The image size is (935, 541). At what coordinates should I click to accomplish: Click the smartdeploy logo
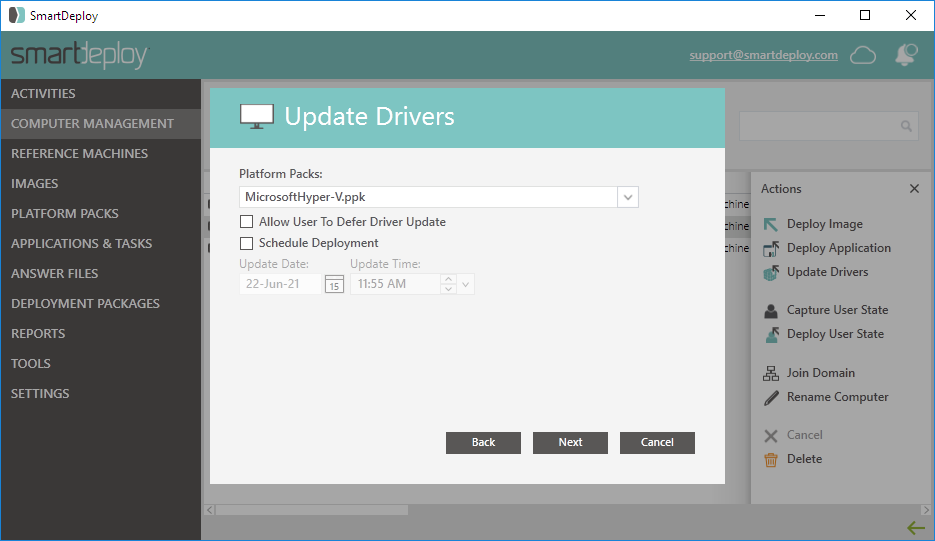pyautogui.click(x=79, y=55)
